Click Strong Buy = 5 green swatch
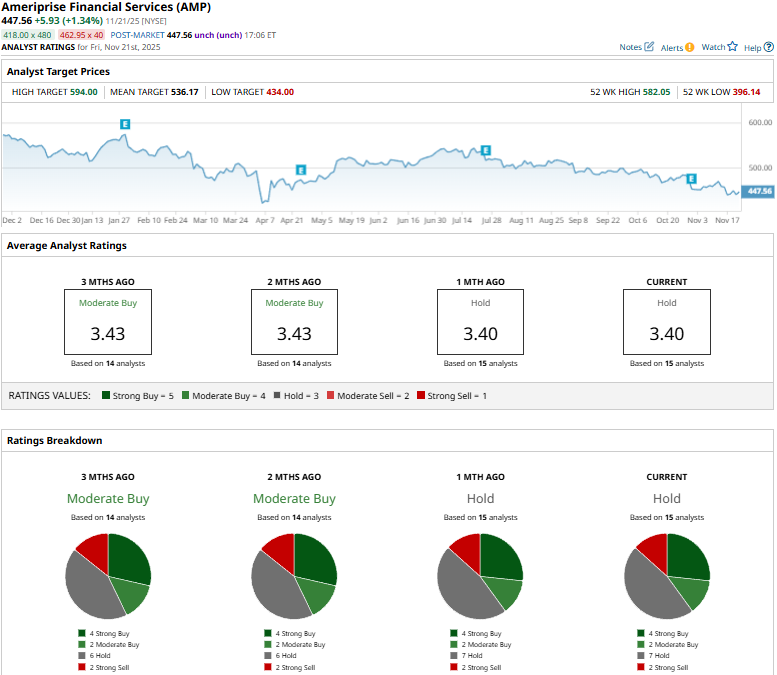The image size is (777, 675). tap(106, 396)
